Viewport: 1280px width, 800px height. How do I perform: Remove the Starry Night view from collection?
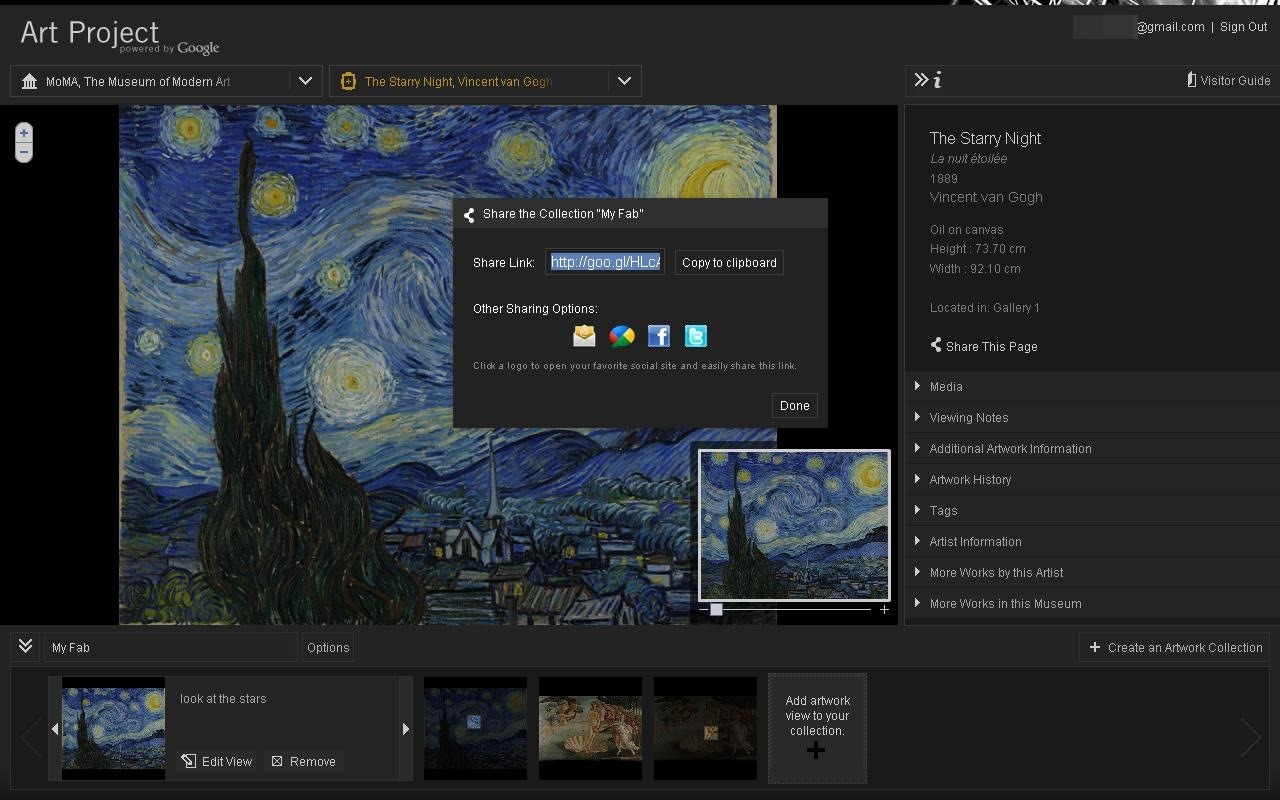click(x=304, y=761)
